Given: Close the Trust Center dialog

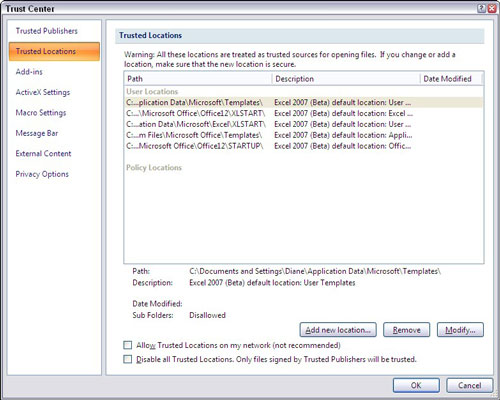Looking at the screenshot, I should (x=492, y=9).
